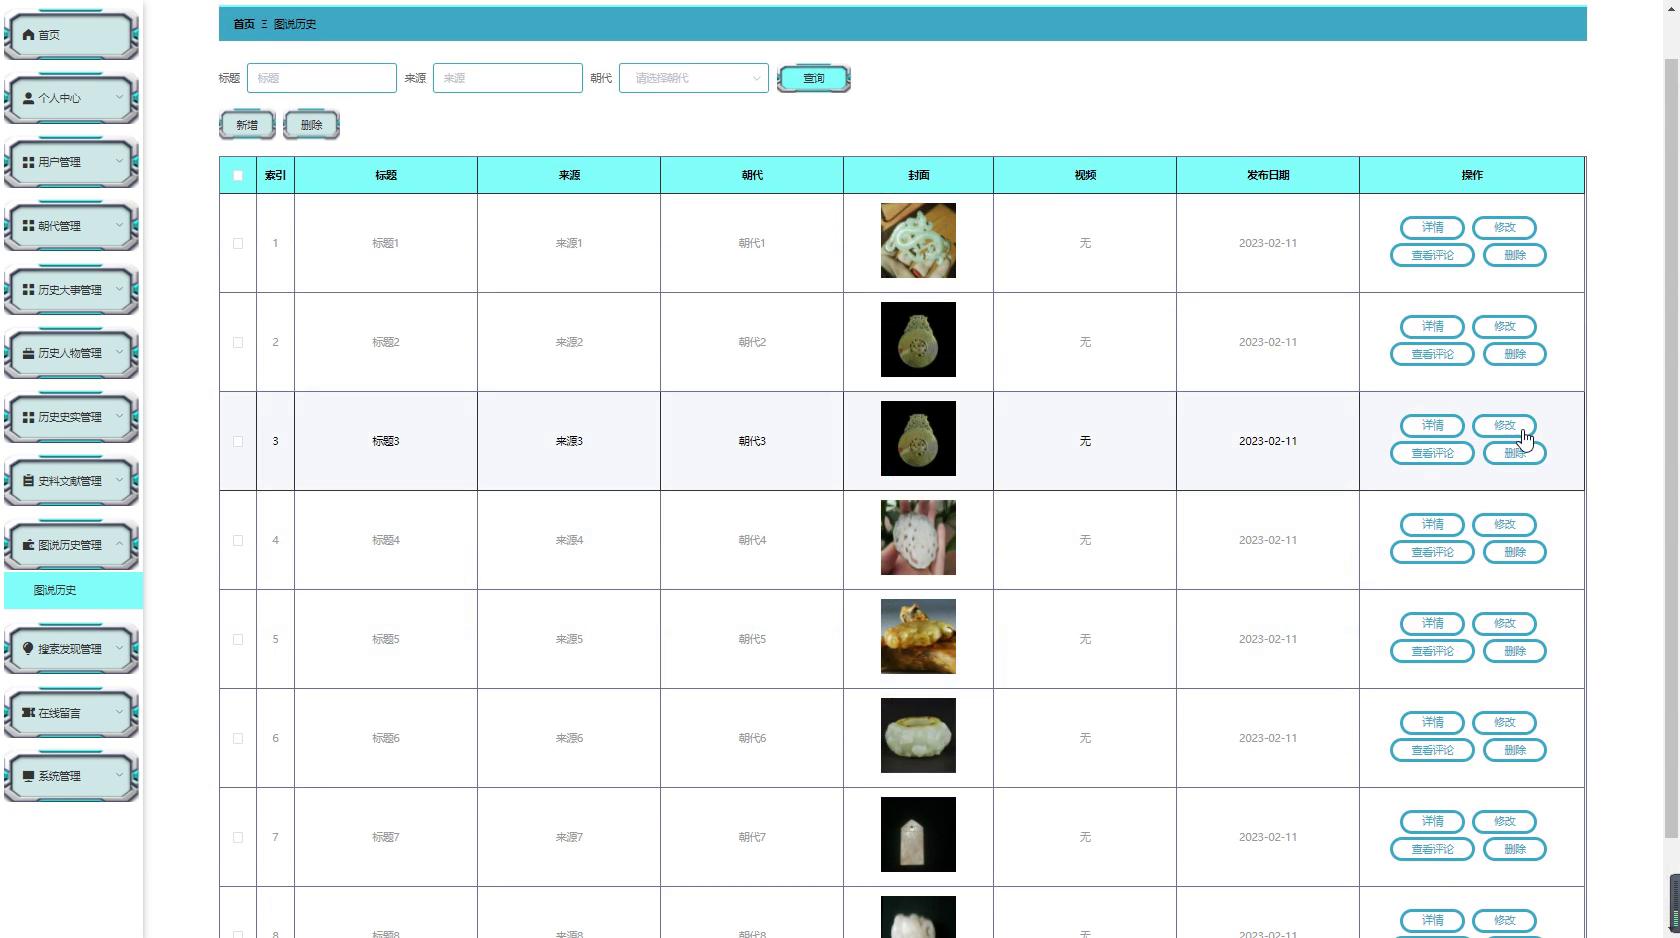The height and width of the screenshot is (938, 1680).
Task: Expand the 朝代管理 menu chevron
Action: click(119, 226)
